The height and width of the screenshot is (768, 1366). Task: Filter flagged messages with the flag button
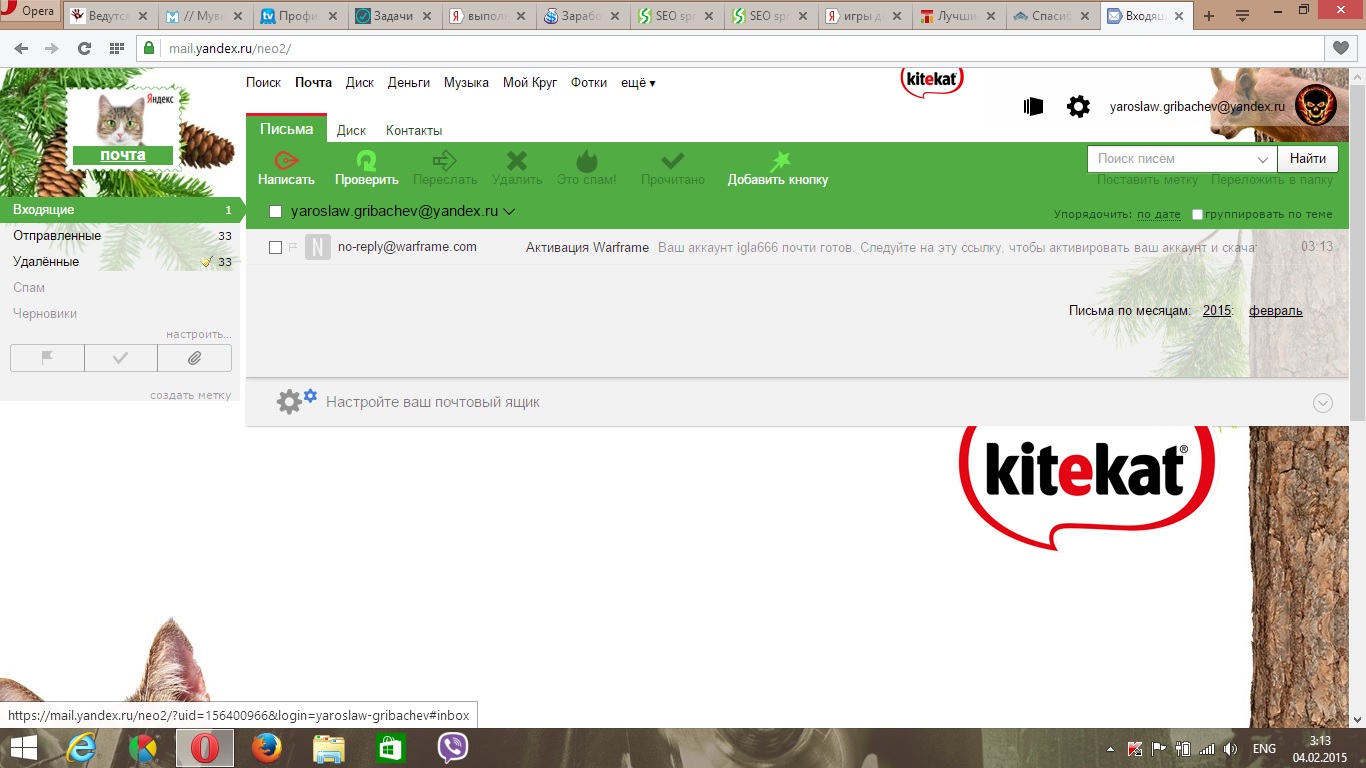[47, 358]
